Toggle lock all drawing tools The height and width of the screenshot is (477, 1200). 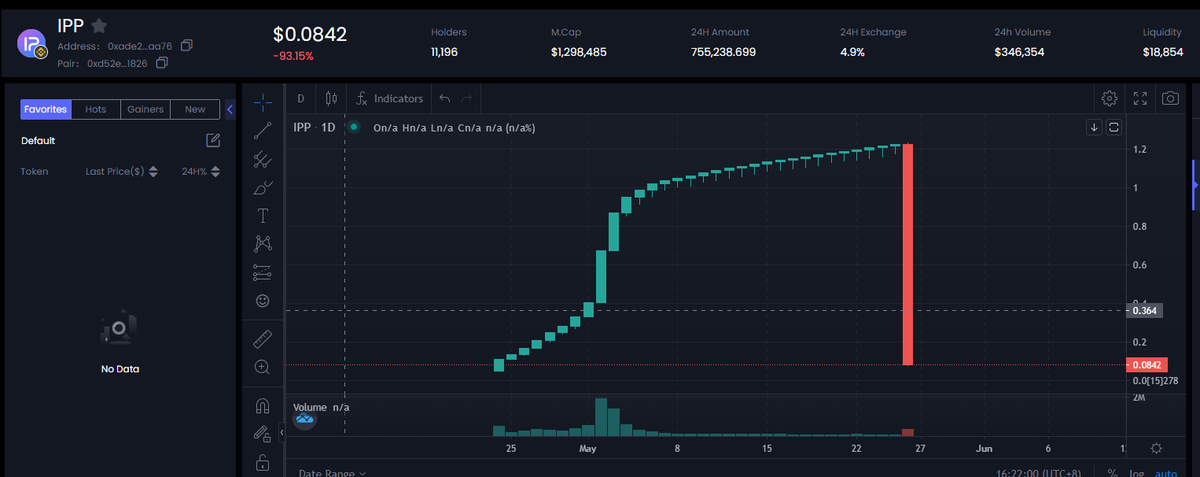(x=262, y=462)
